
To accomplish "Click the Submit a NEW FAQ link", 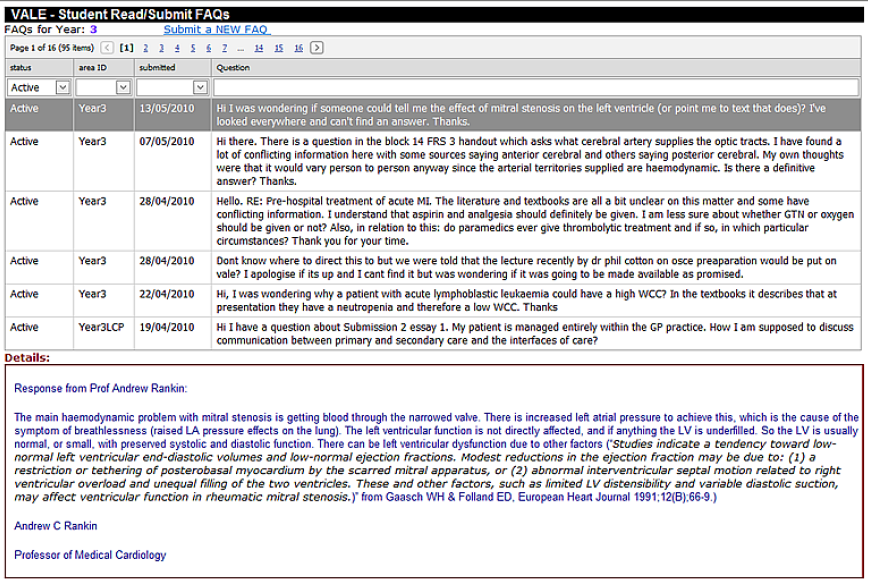I will coord(216,30).
